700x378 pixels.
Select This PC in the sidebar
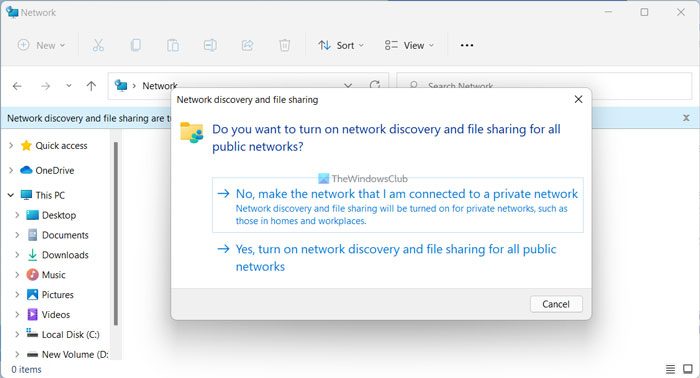[x=50, y=195]
